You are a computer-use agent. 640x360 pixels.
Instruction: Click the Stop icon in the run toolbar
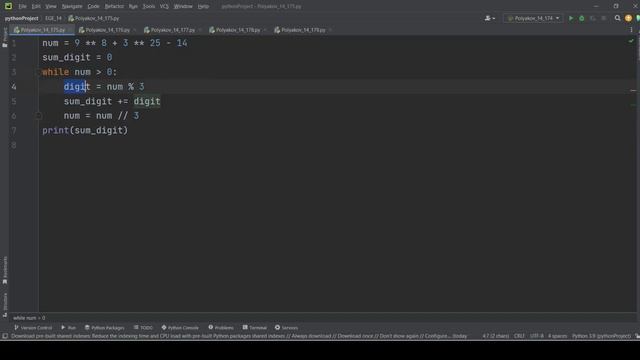[x=604, y=18]
